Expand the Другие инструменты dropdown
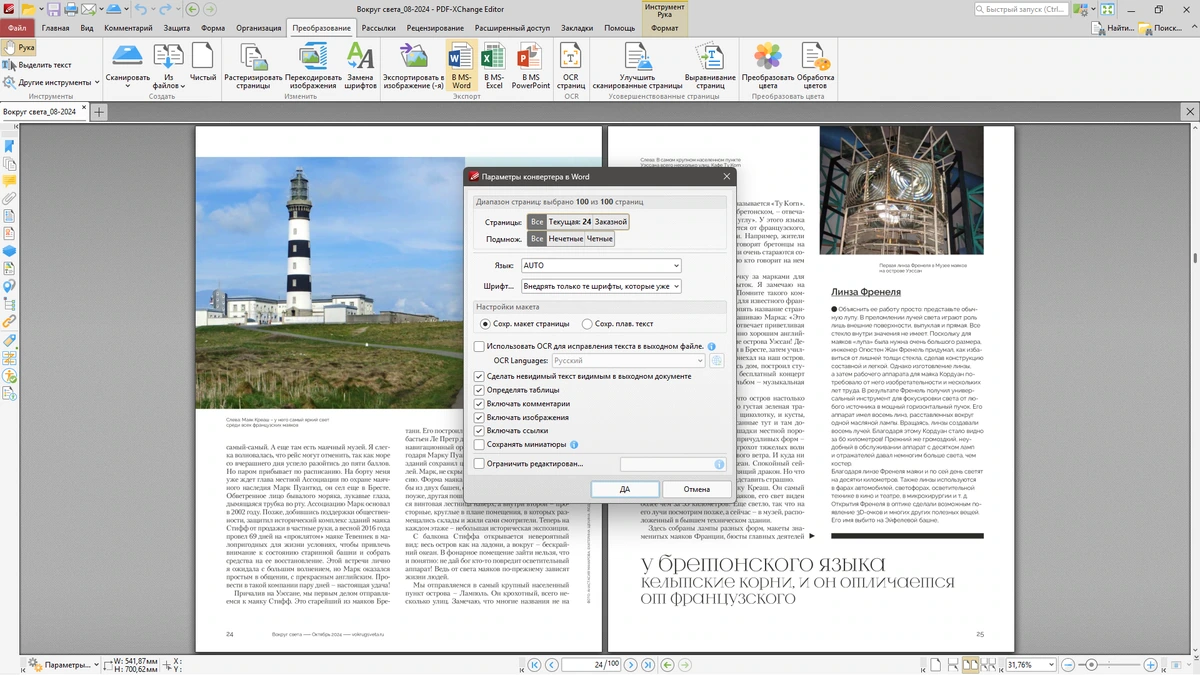 point(97,83)
